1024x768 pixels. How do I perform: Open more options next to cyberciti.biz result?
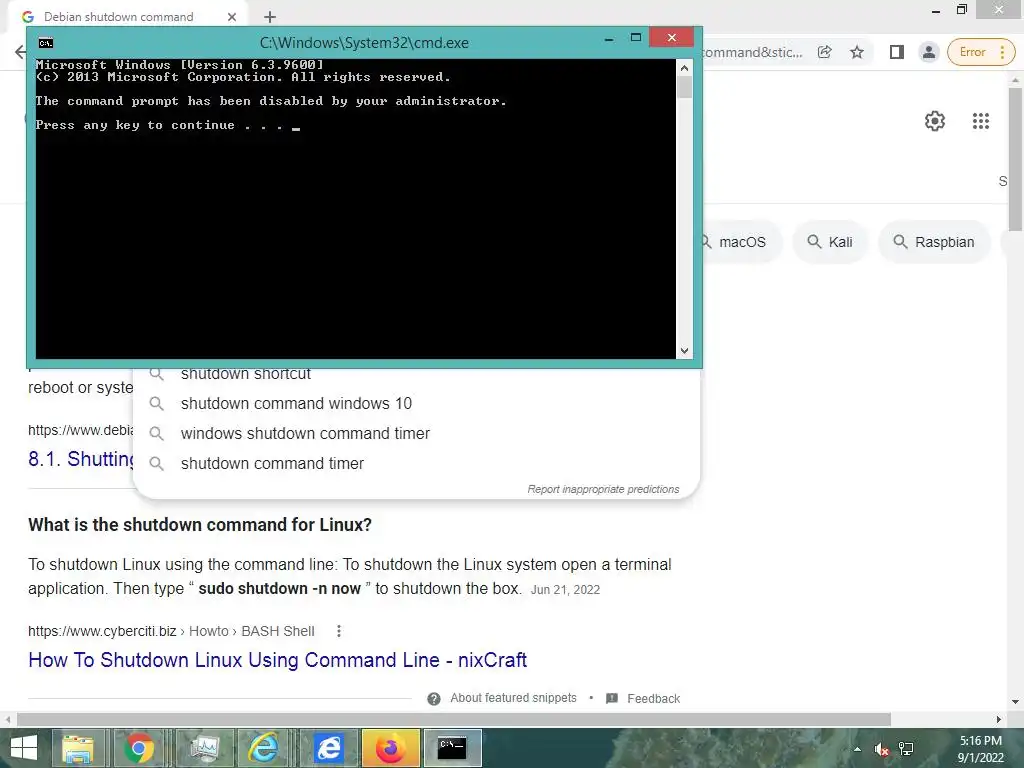click(338, 631)
